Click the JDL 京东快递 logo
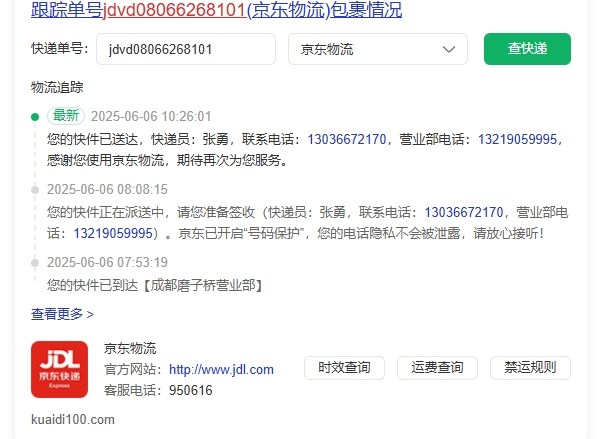Image resolution: width=610 pixels, height=439 pixels. tap(60, 369)
